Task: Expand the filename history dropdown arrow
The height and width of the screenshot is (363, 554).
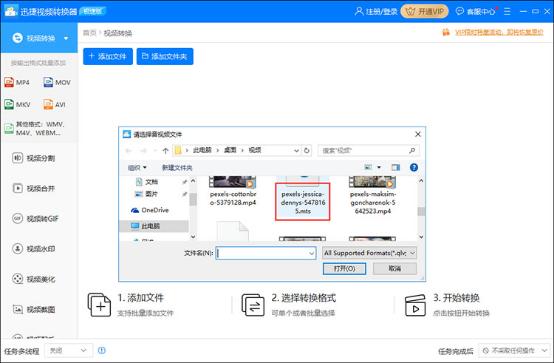Action: 312,253
